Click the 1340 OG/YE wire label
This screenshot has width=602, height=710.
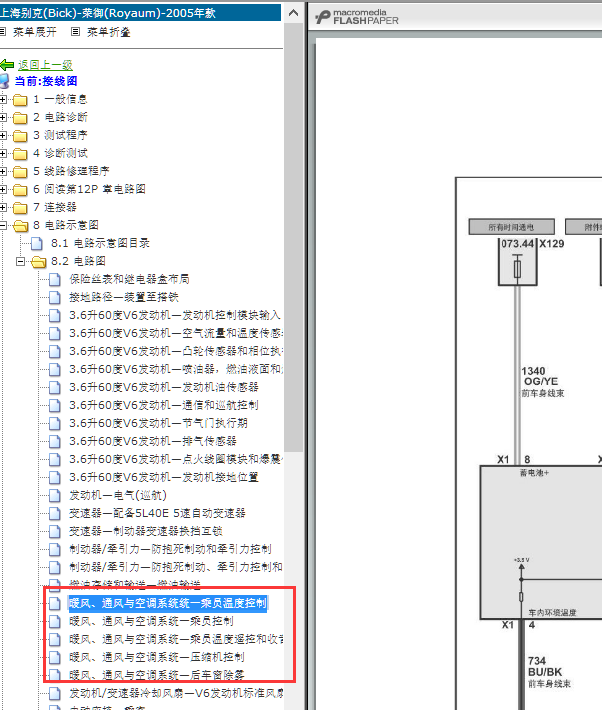(x=539, y=377)
